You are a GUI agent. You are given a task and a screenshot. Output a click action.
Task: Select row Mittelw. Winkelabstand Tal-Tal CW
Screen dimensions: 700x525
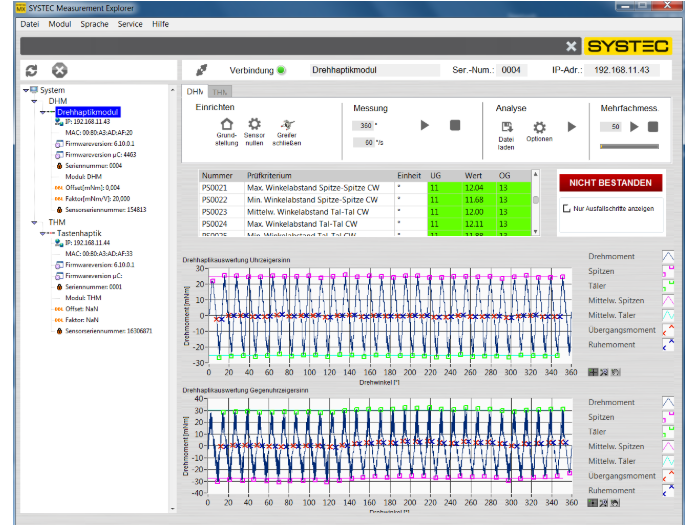(x=365, y=212)
